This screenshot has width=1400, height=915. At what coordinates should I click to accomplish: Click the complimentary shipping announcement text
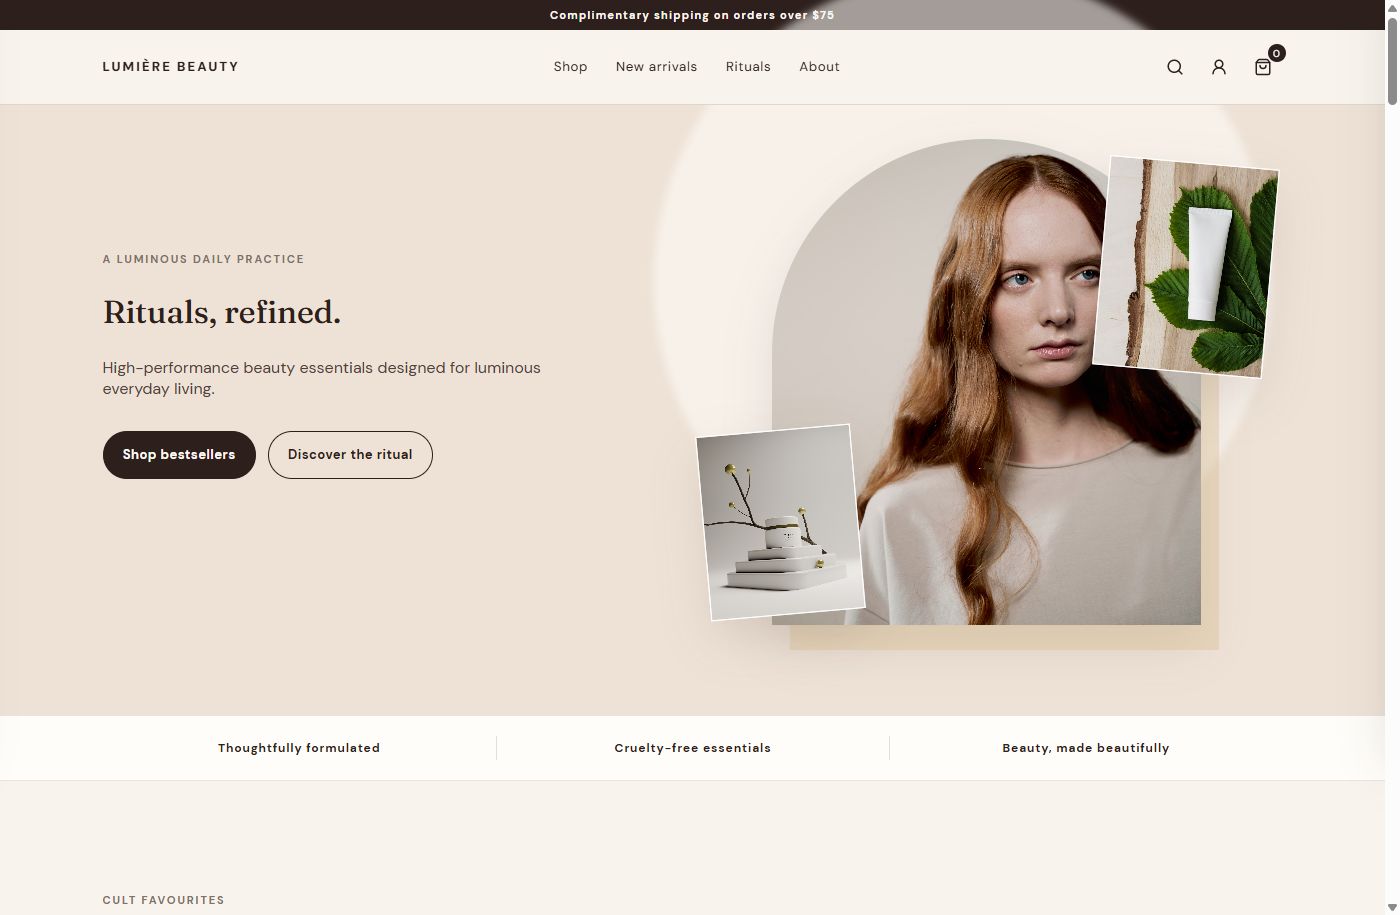point(692,15)
